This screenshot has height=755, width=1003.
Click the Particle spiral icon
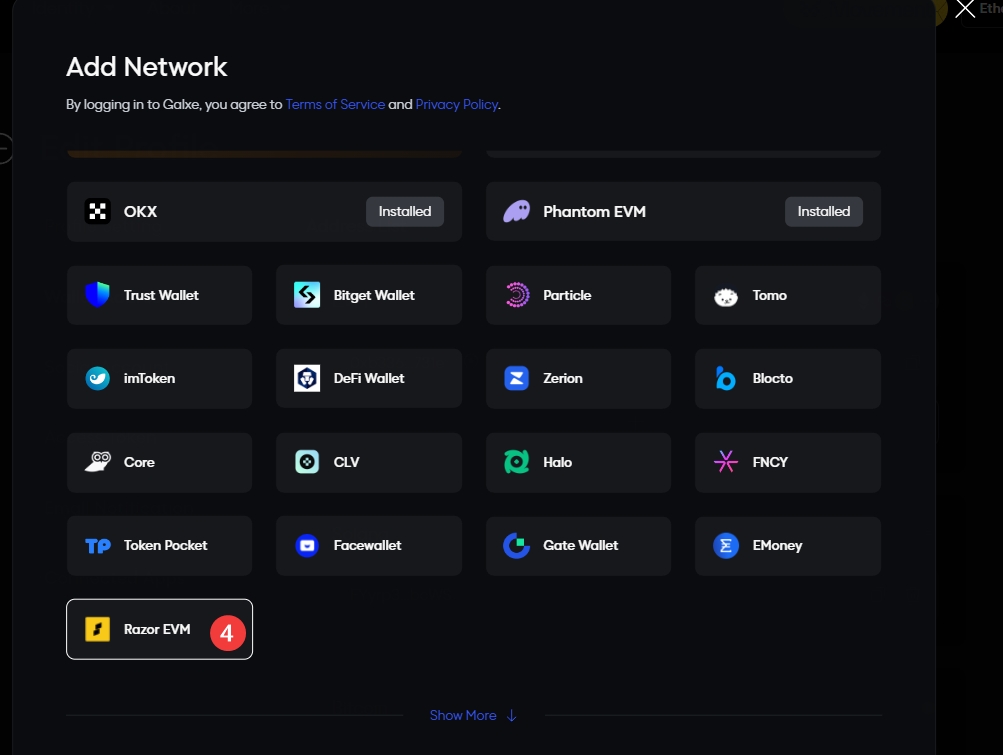pyautogui.click(x=516, y=295)
